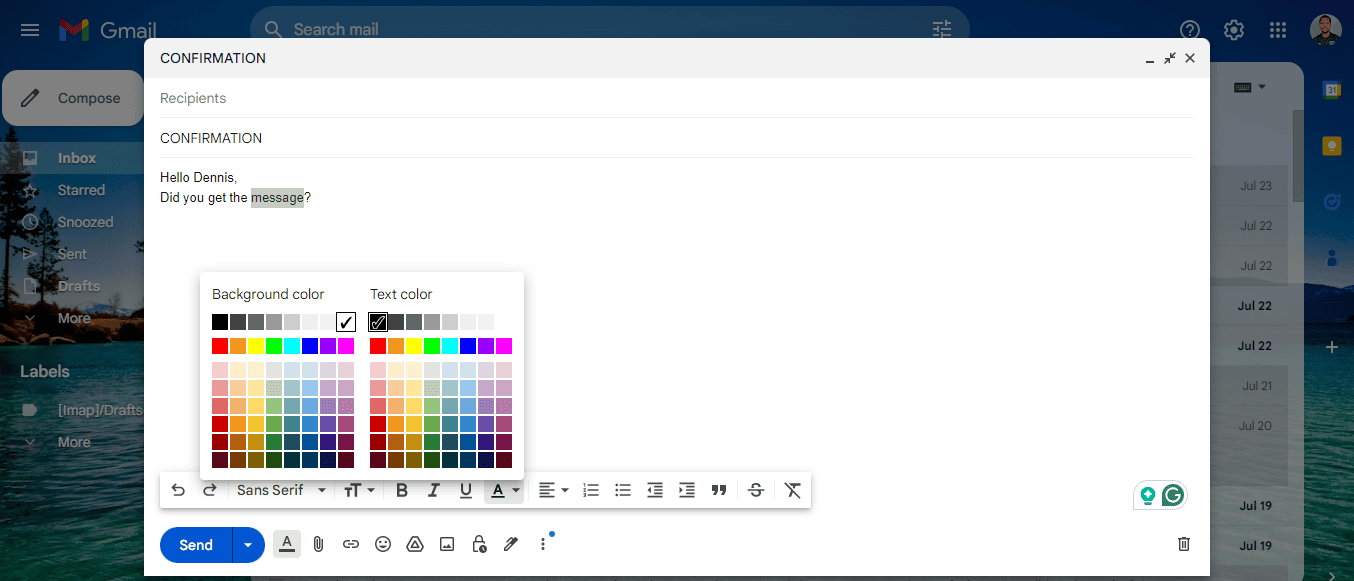The image size is (1354, 581).
Task: Select bright yellow background color swatch
Action: tap(256, 346)
